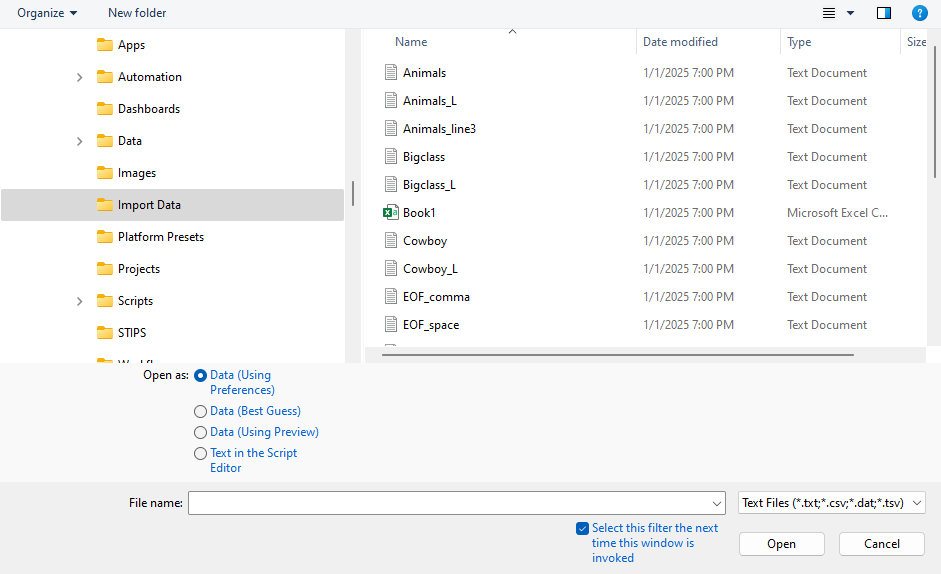Click the Platform Presets folder icon
Viewport: 941px width, 574px height.
[104, 237]
